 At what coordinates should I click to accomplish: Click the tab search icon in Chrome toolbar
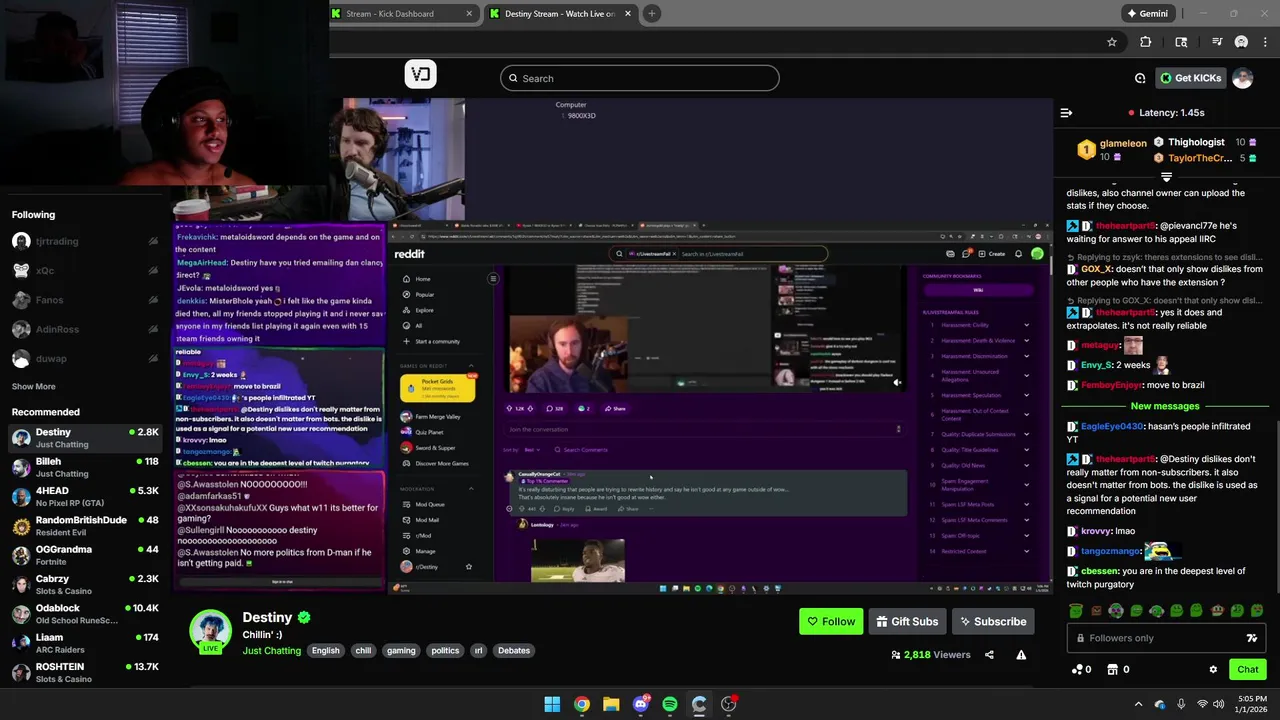[1181, 42]
